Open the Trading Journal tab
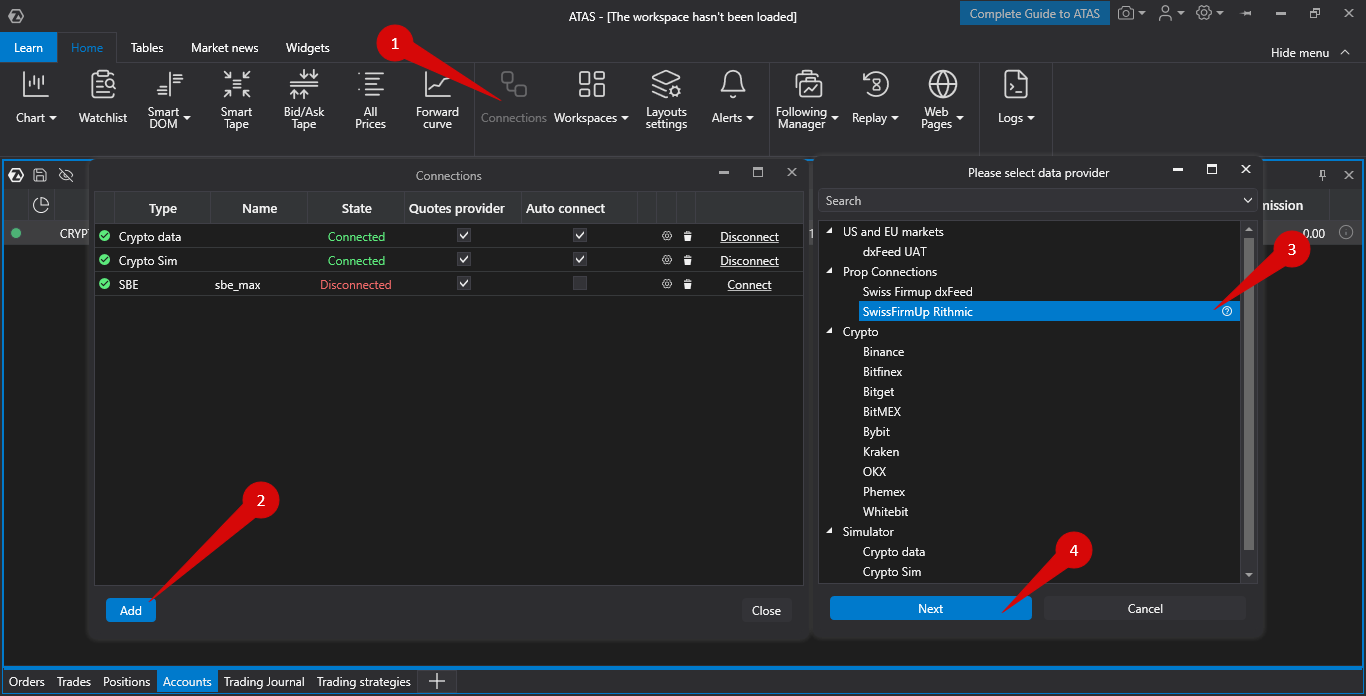 pos(264,681)
